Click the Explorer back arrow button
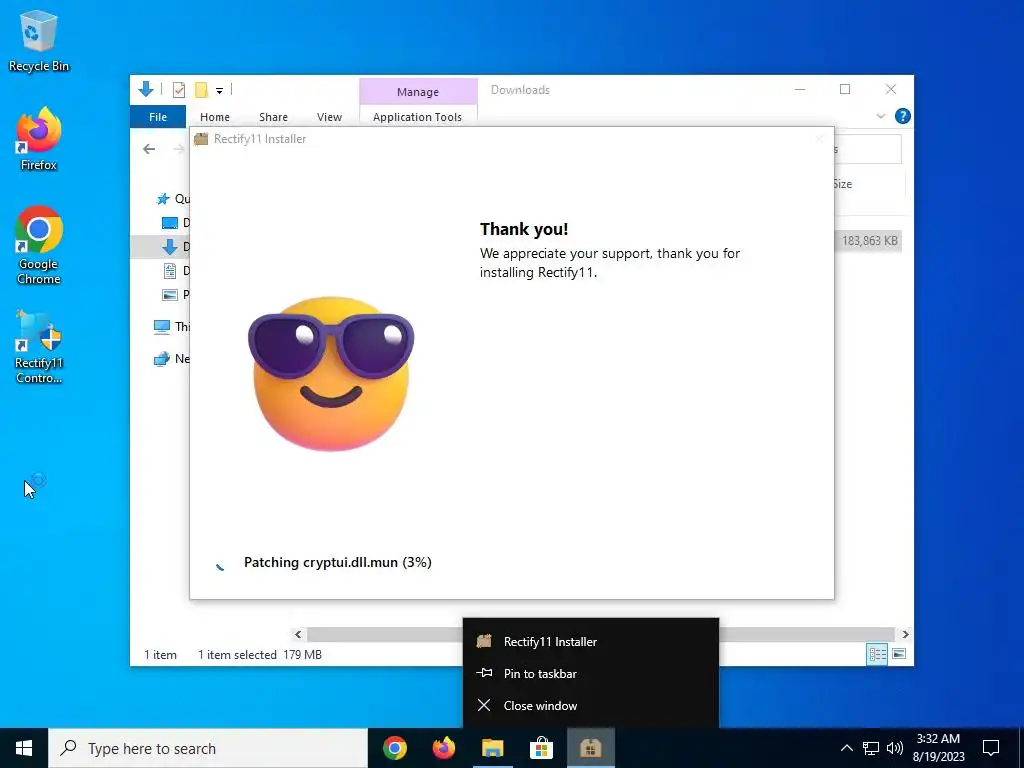 [149, 149]
